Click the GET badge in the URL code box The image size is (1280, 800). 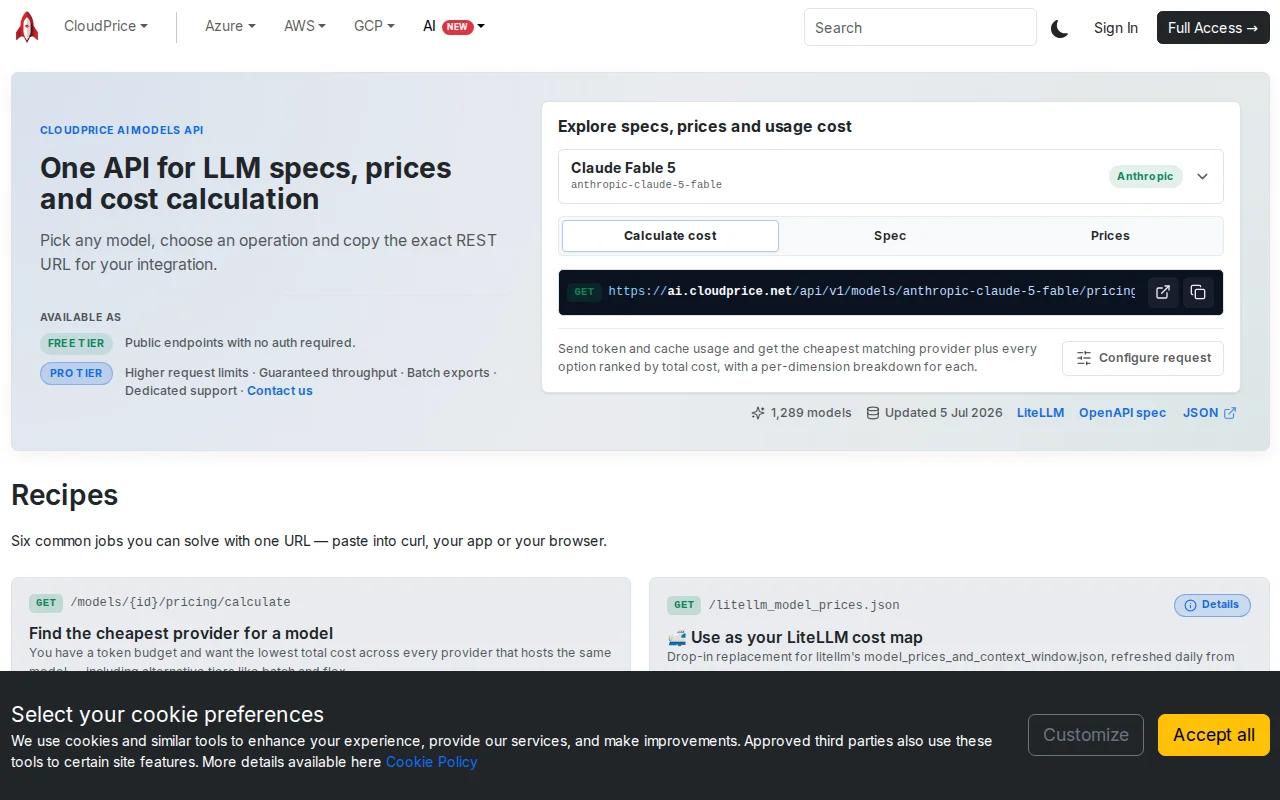coord(584,292)
